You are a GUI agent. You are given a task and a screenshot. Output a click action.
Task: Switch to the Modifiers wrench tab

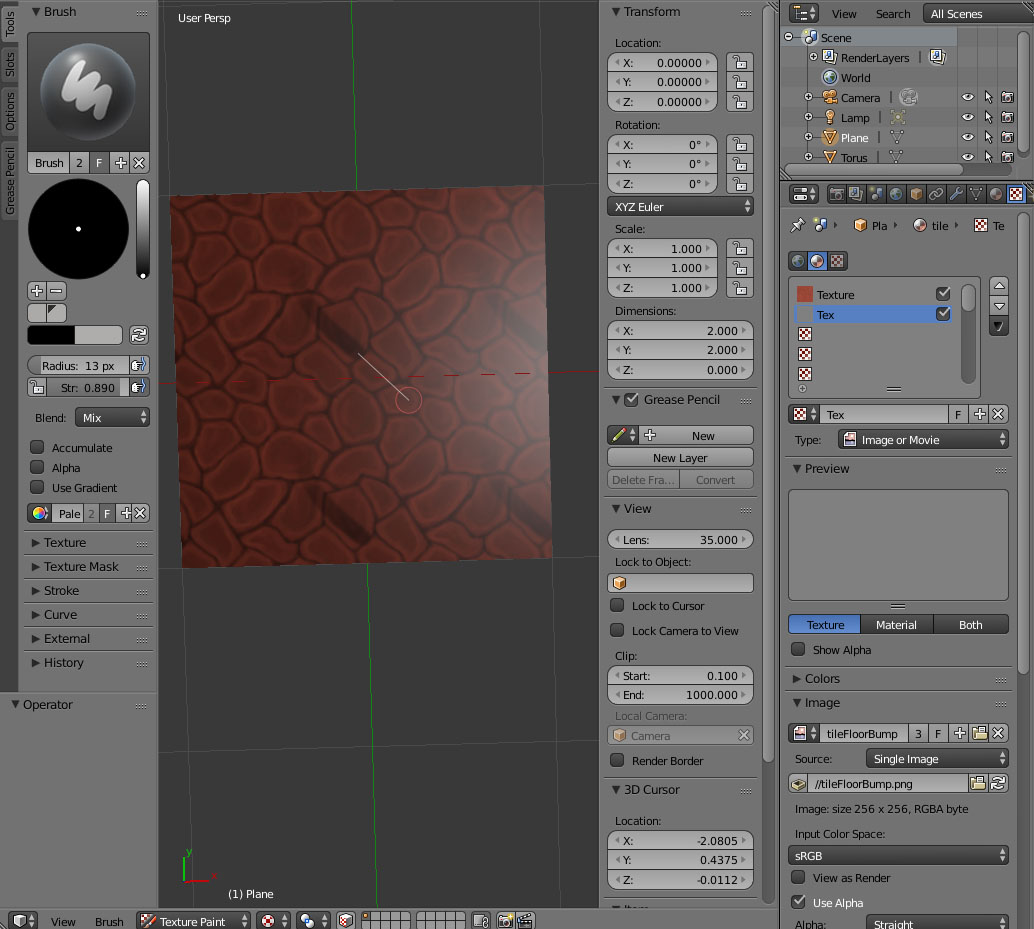tap(954, 193)
